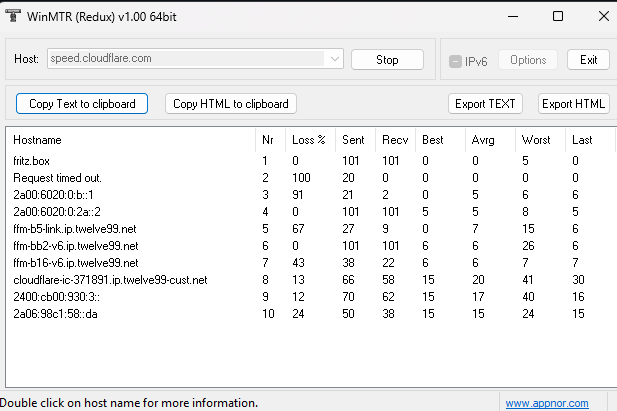Image resolution: width=617 pixels, height=411 pixels.
Task: Select hop 2a00:6020:0:2a::2
Action: [x=311, y=211]
